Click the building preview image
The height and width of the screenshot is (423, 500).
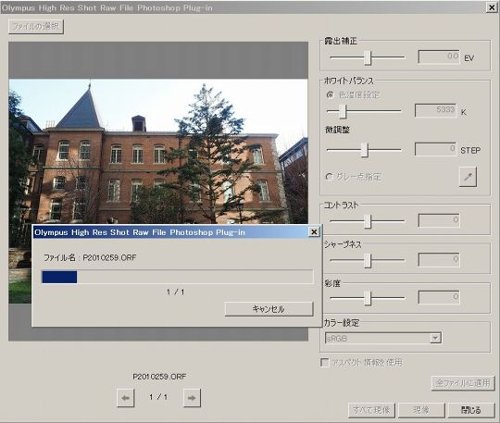pyautogui.click(x=158, y=152)
